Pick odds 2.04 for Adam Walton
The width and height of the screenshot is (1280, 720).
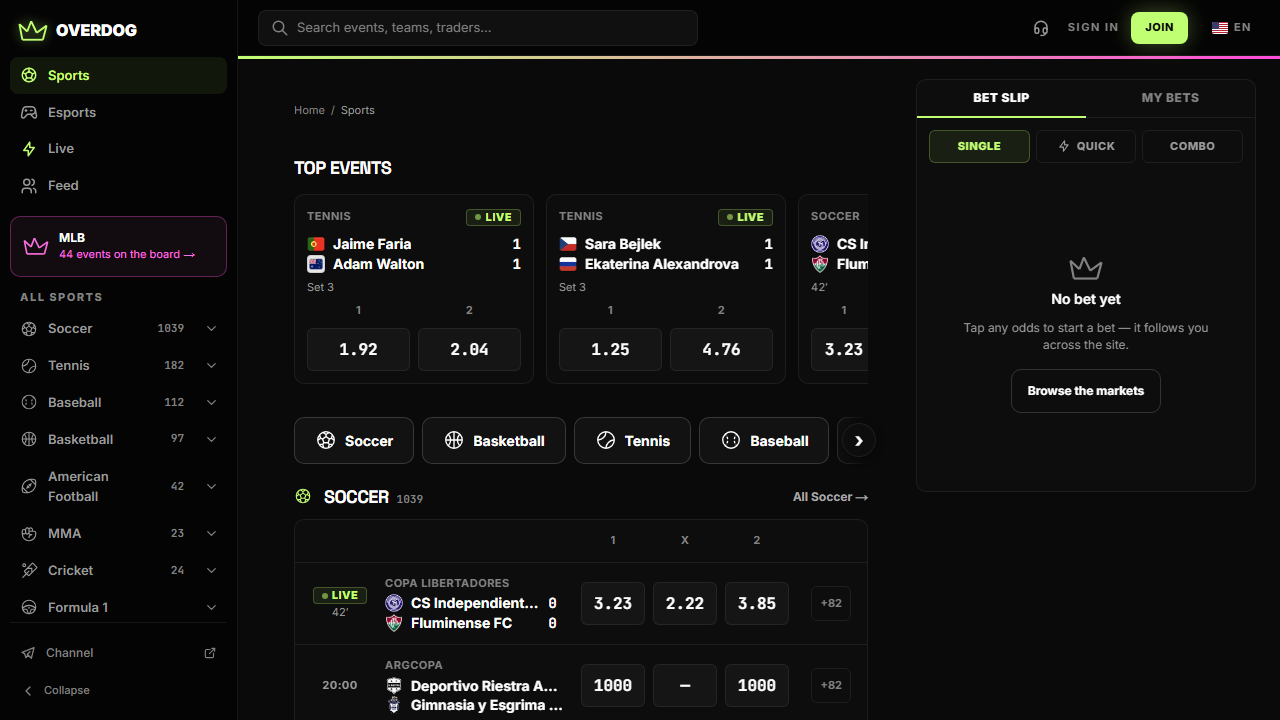point(469,349)
